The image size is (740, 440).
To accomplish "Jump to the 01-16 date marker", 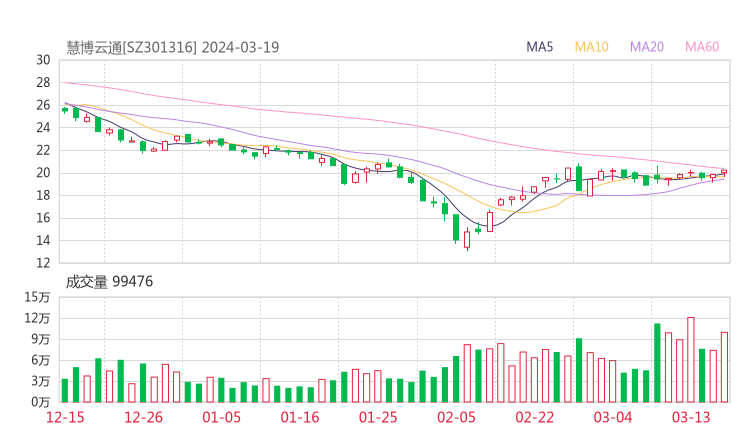I will point(299,417).
